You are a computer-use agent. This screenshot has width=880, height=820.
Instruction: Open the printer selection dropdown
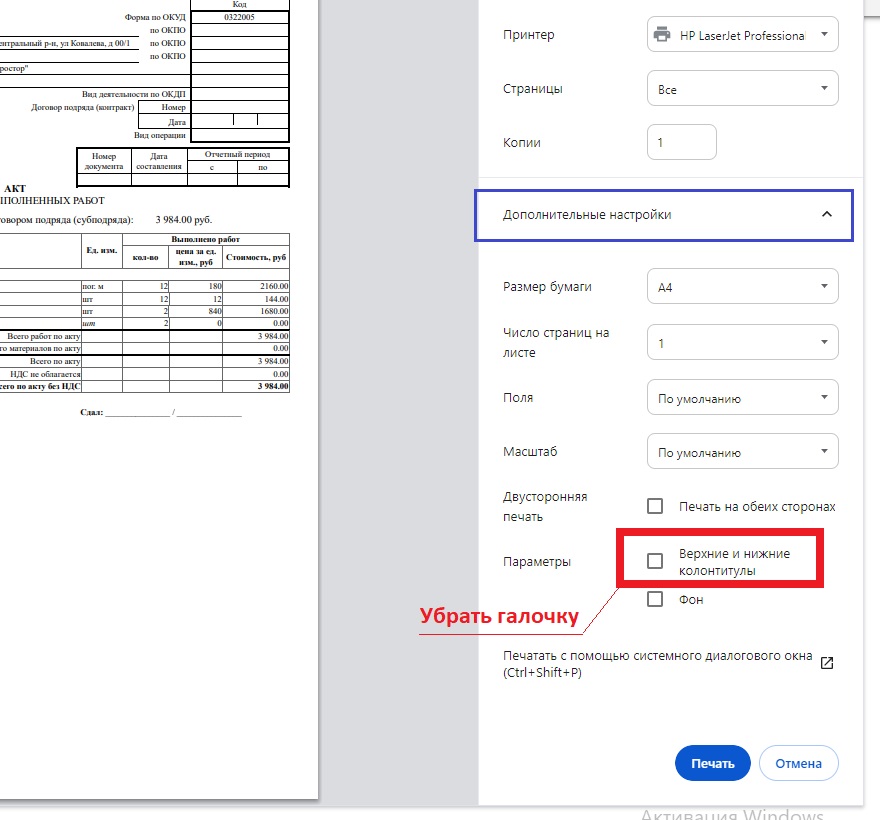click(x=742, y=35)
